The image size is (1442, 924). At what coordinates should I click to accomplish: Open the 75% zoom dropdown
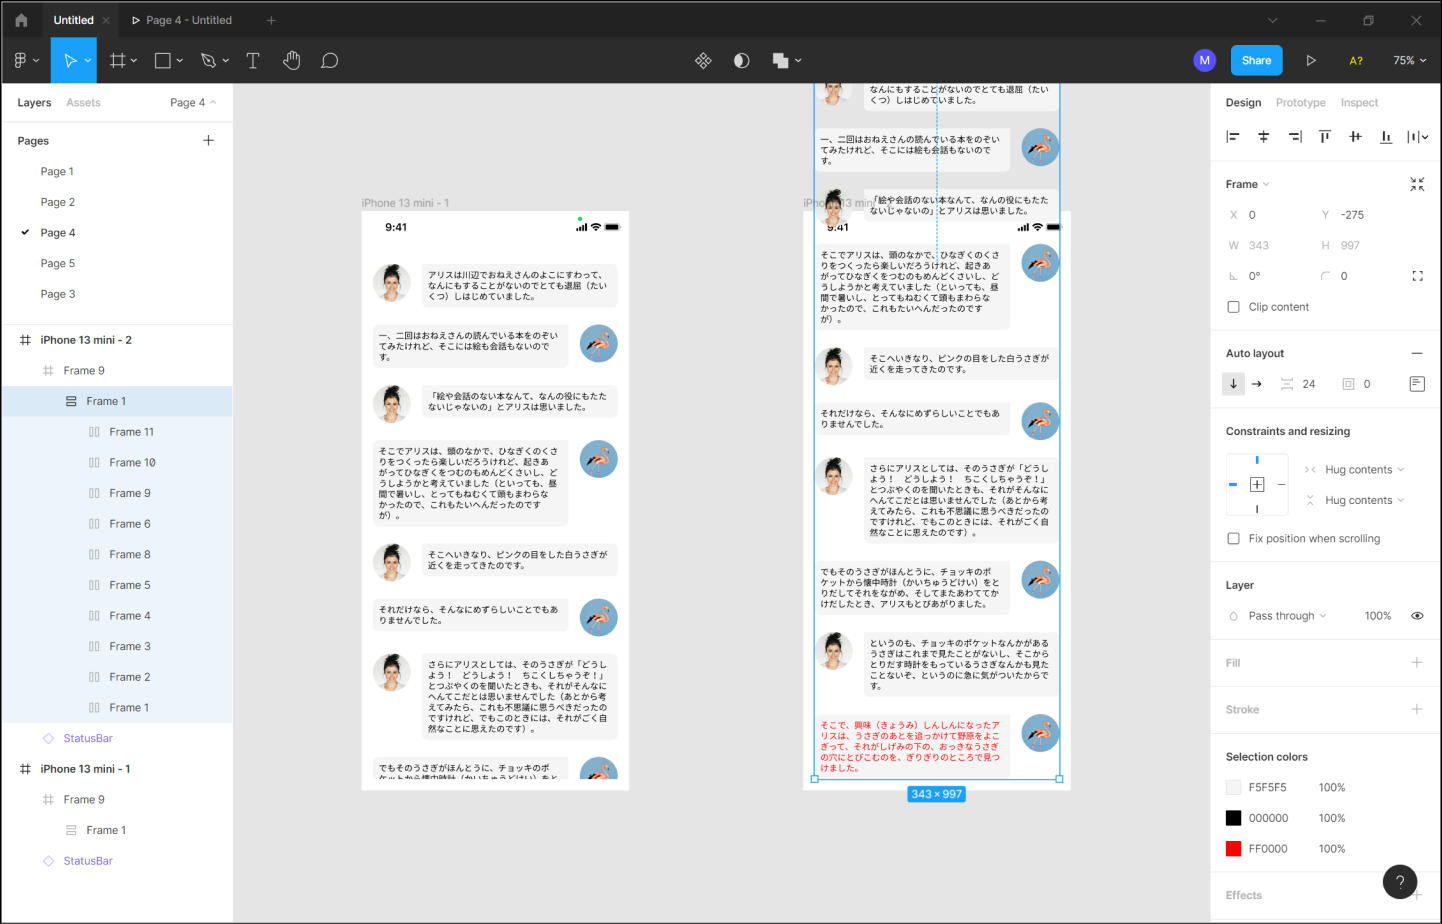[1409, 61]
